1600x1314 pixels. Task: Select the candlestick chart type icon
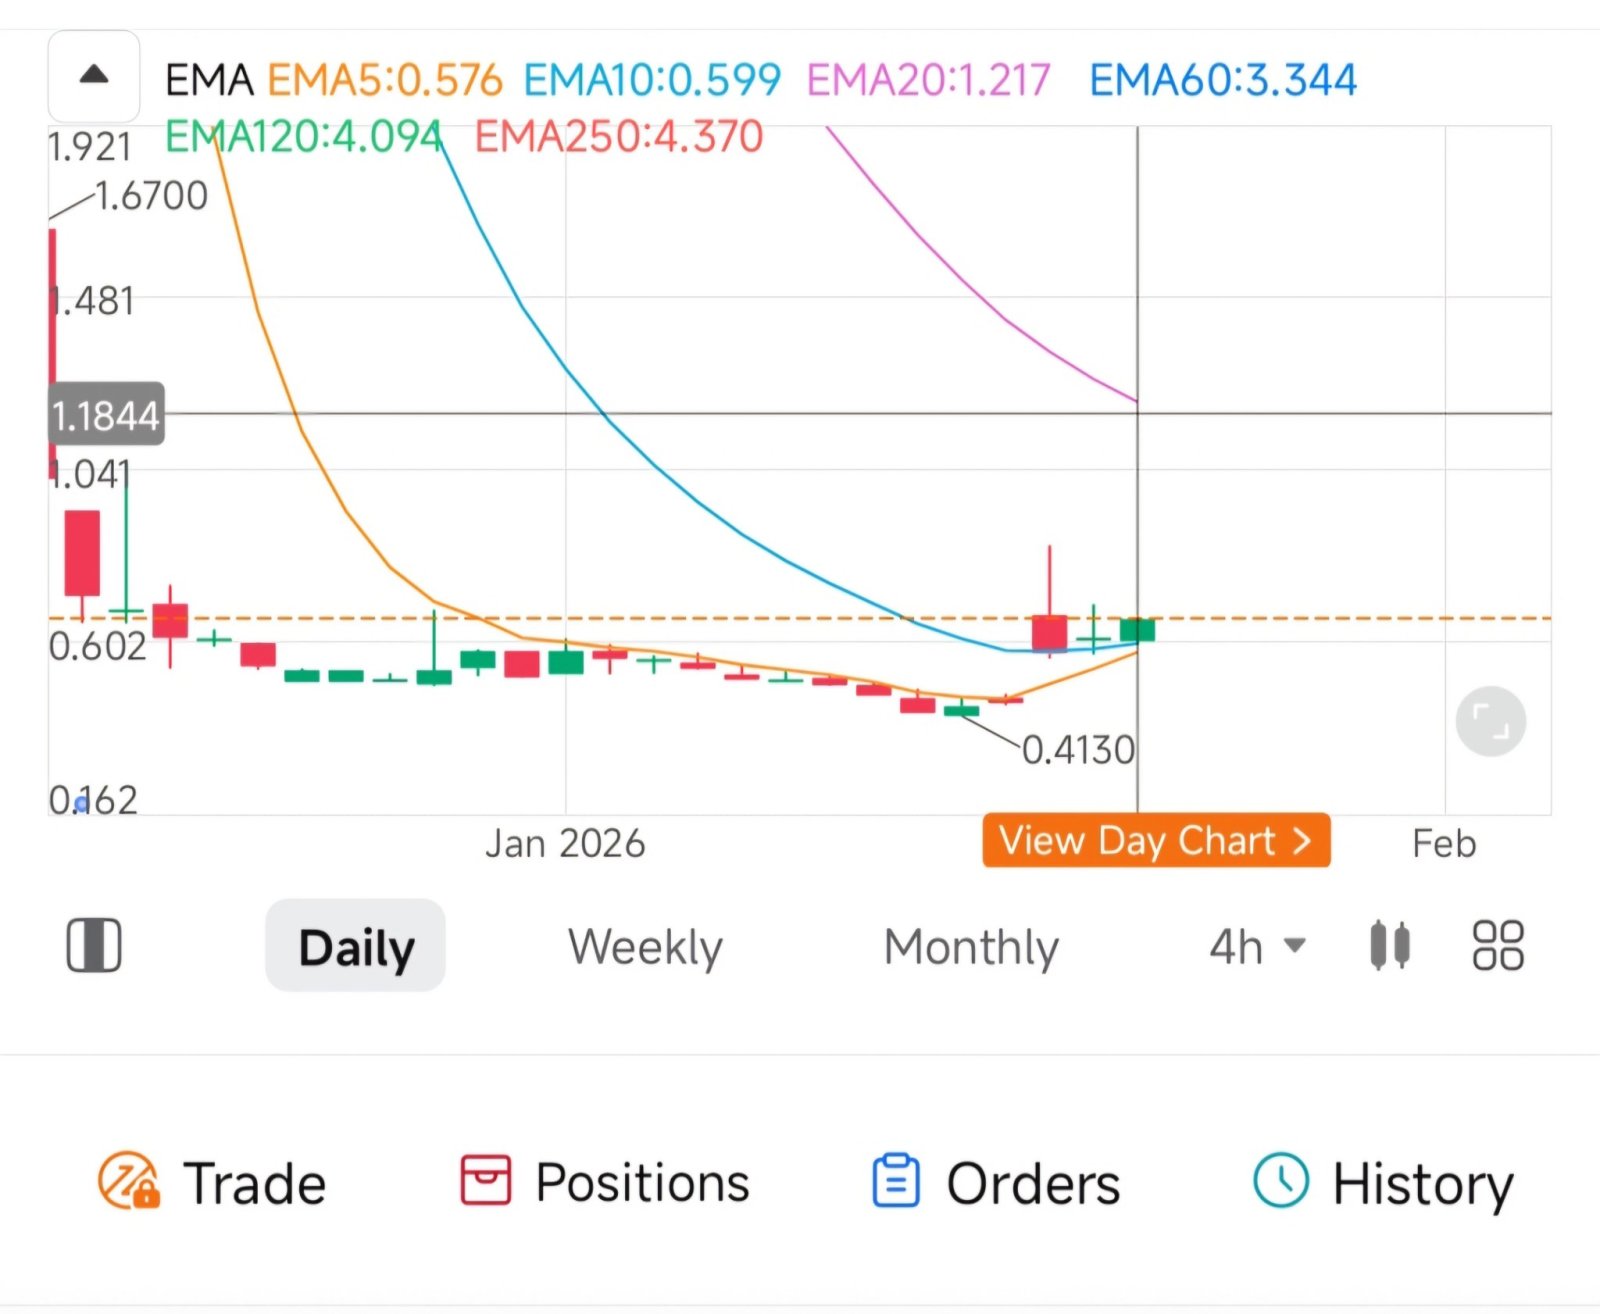[1389, 945]
